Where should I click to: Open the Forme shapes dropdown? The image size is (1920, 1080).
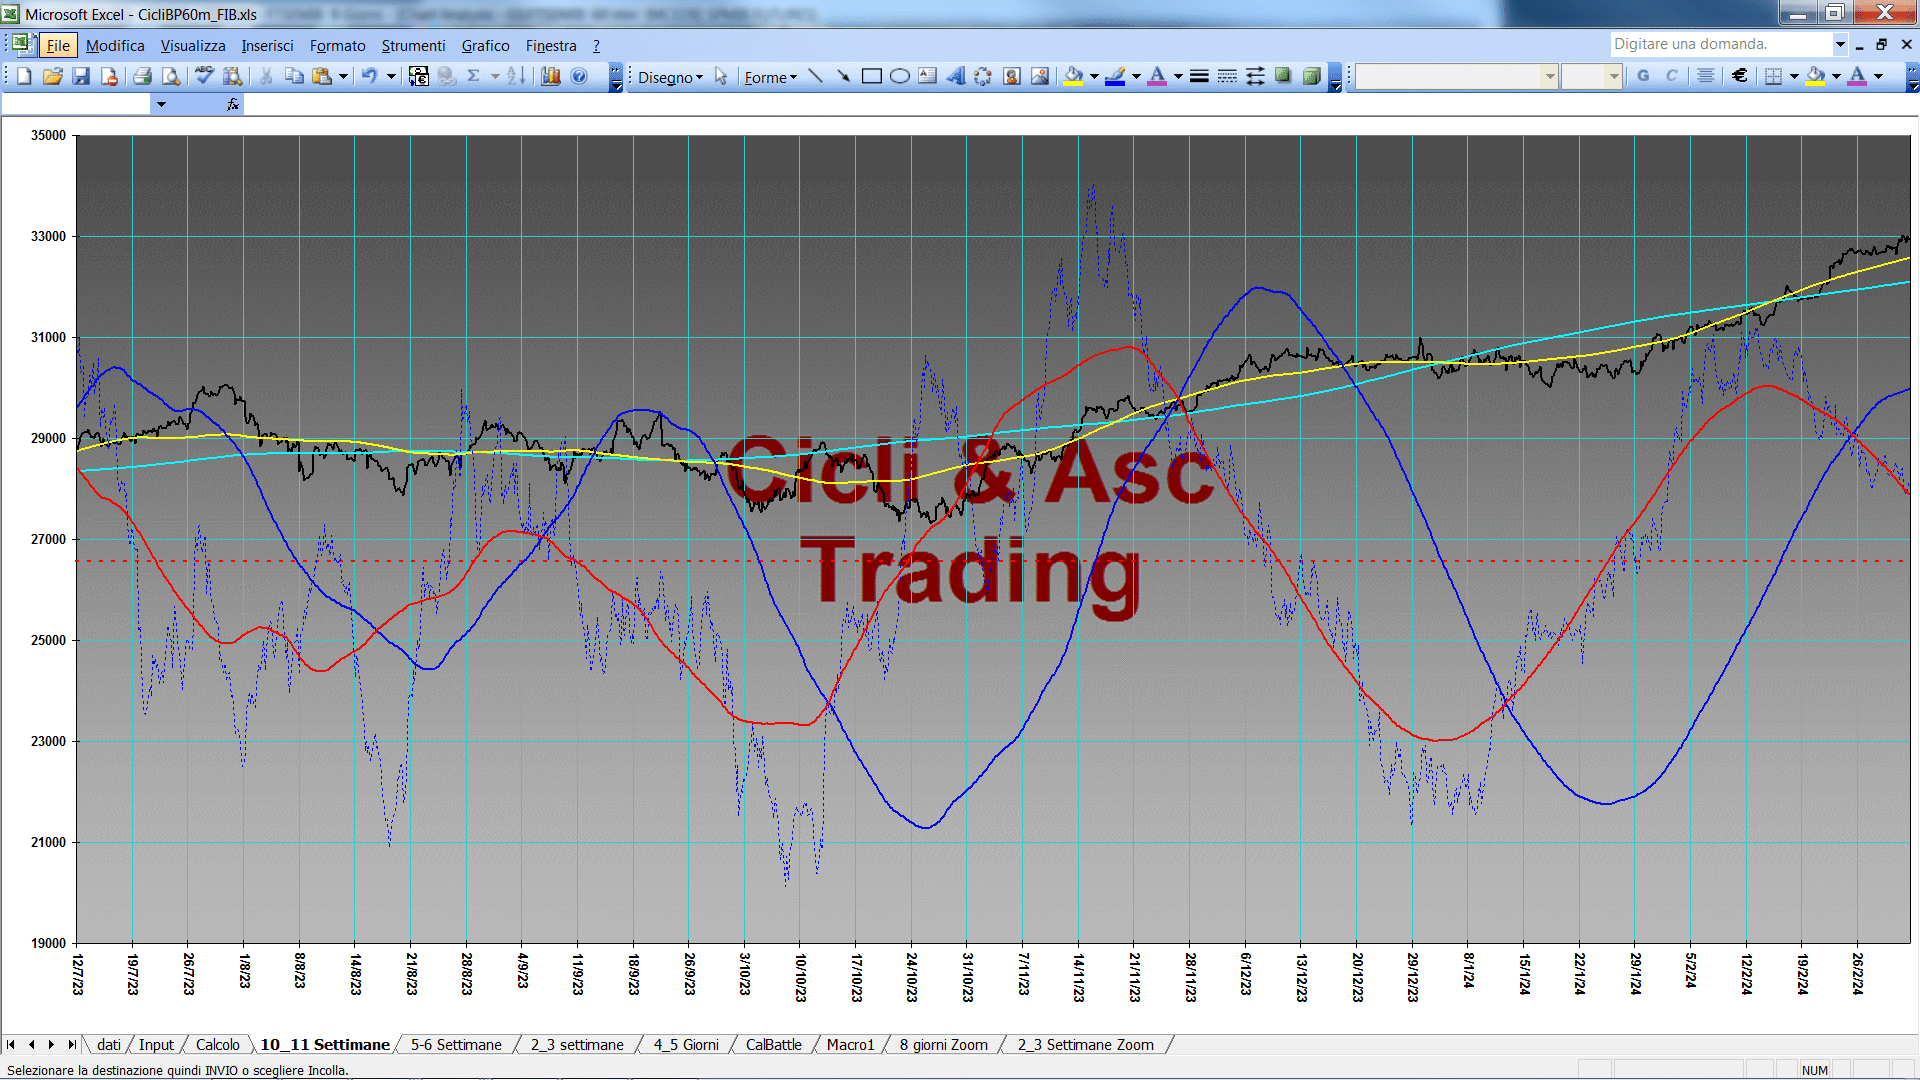pyautogui.click(x=770, y=77)
